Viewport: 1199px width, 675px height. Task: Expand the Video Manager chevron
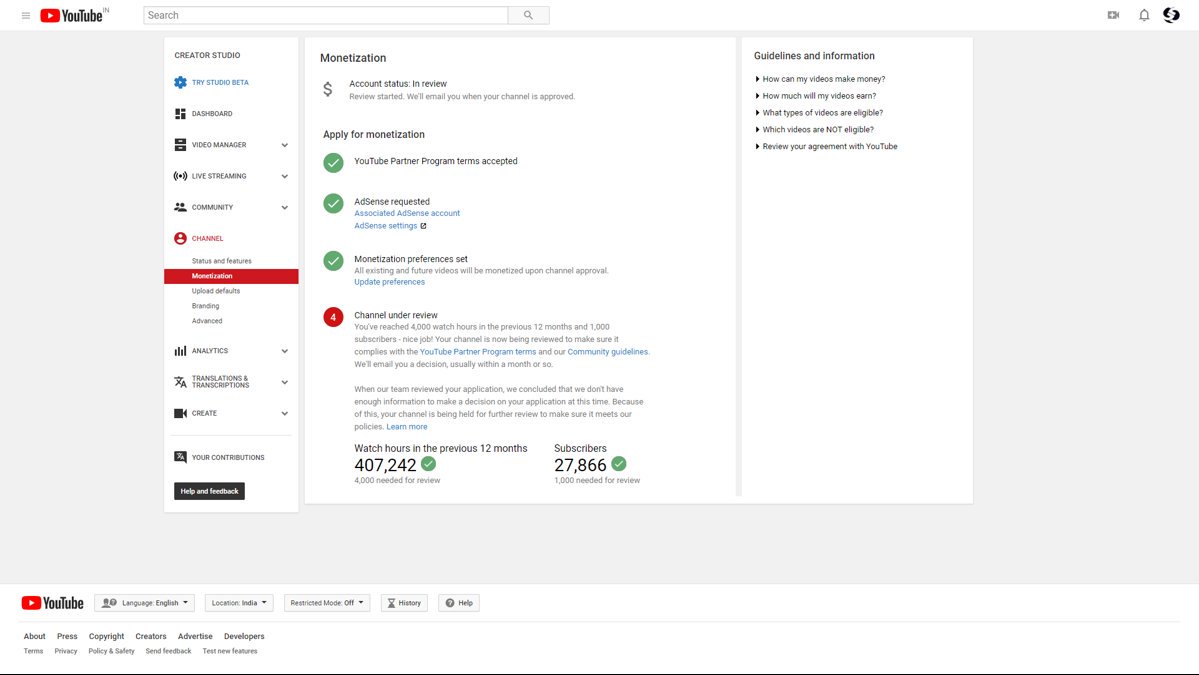coord(284,145)
